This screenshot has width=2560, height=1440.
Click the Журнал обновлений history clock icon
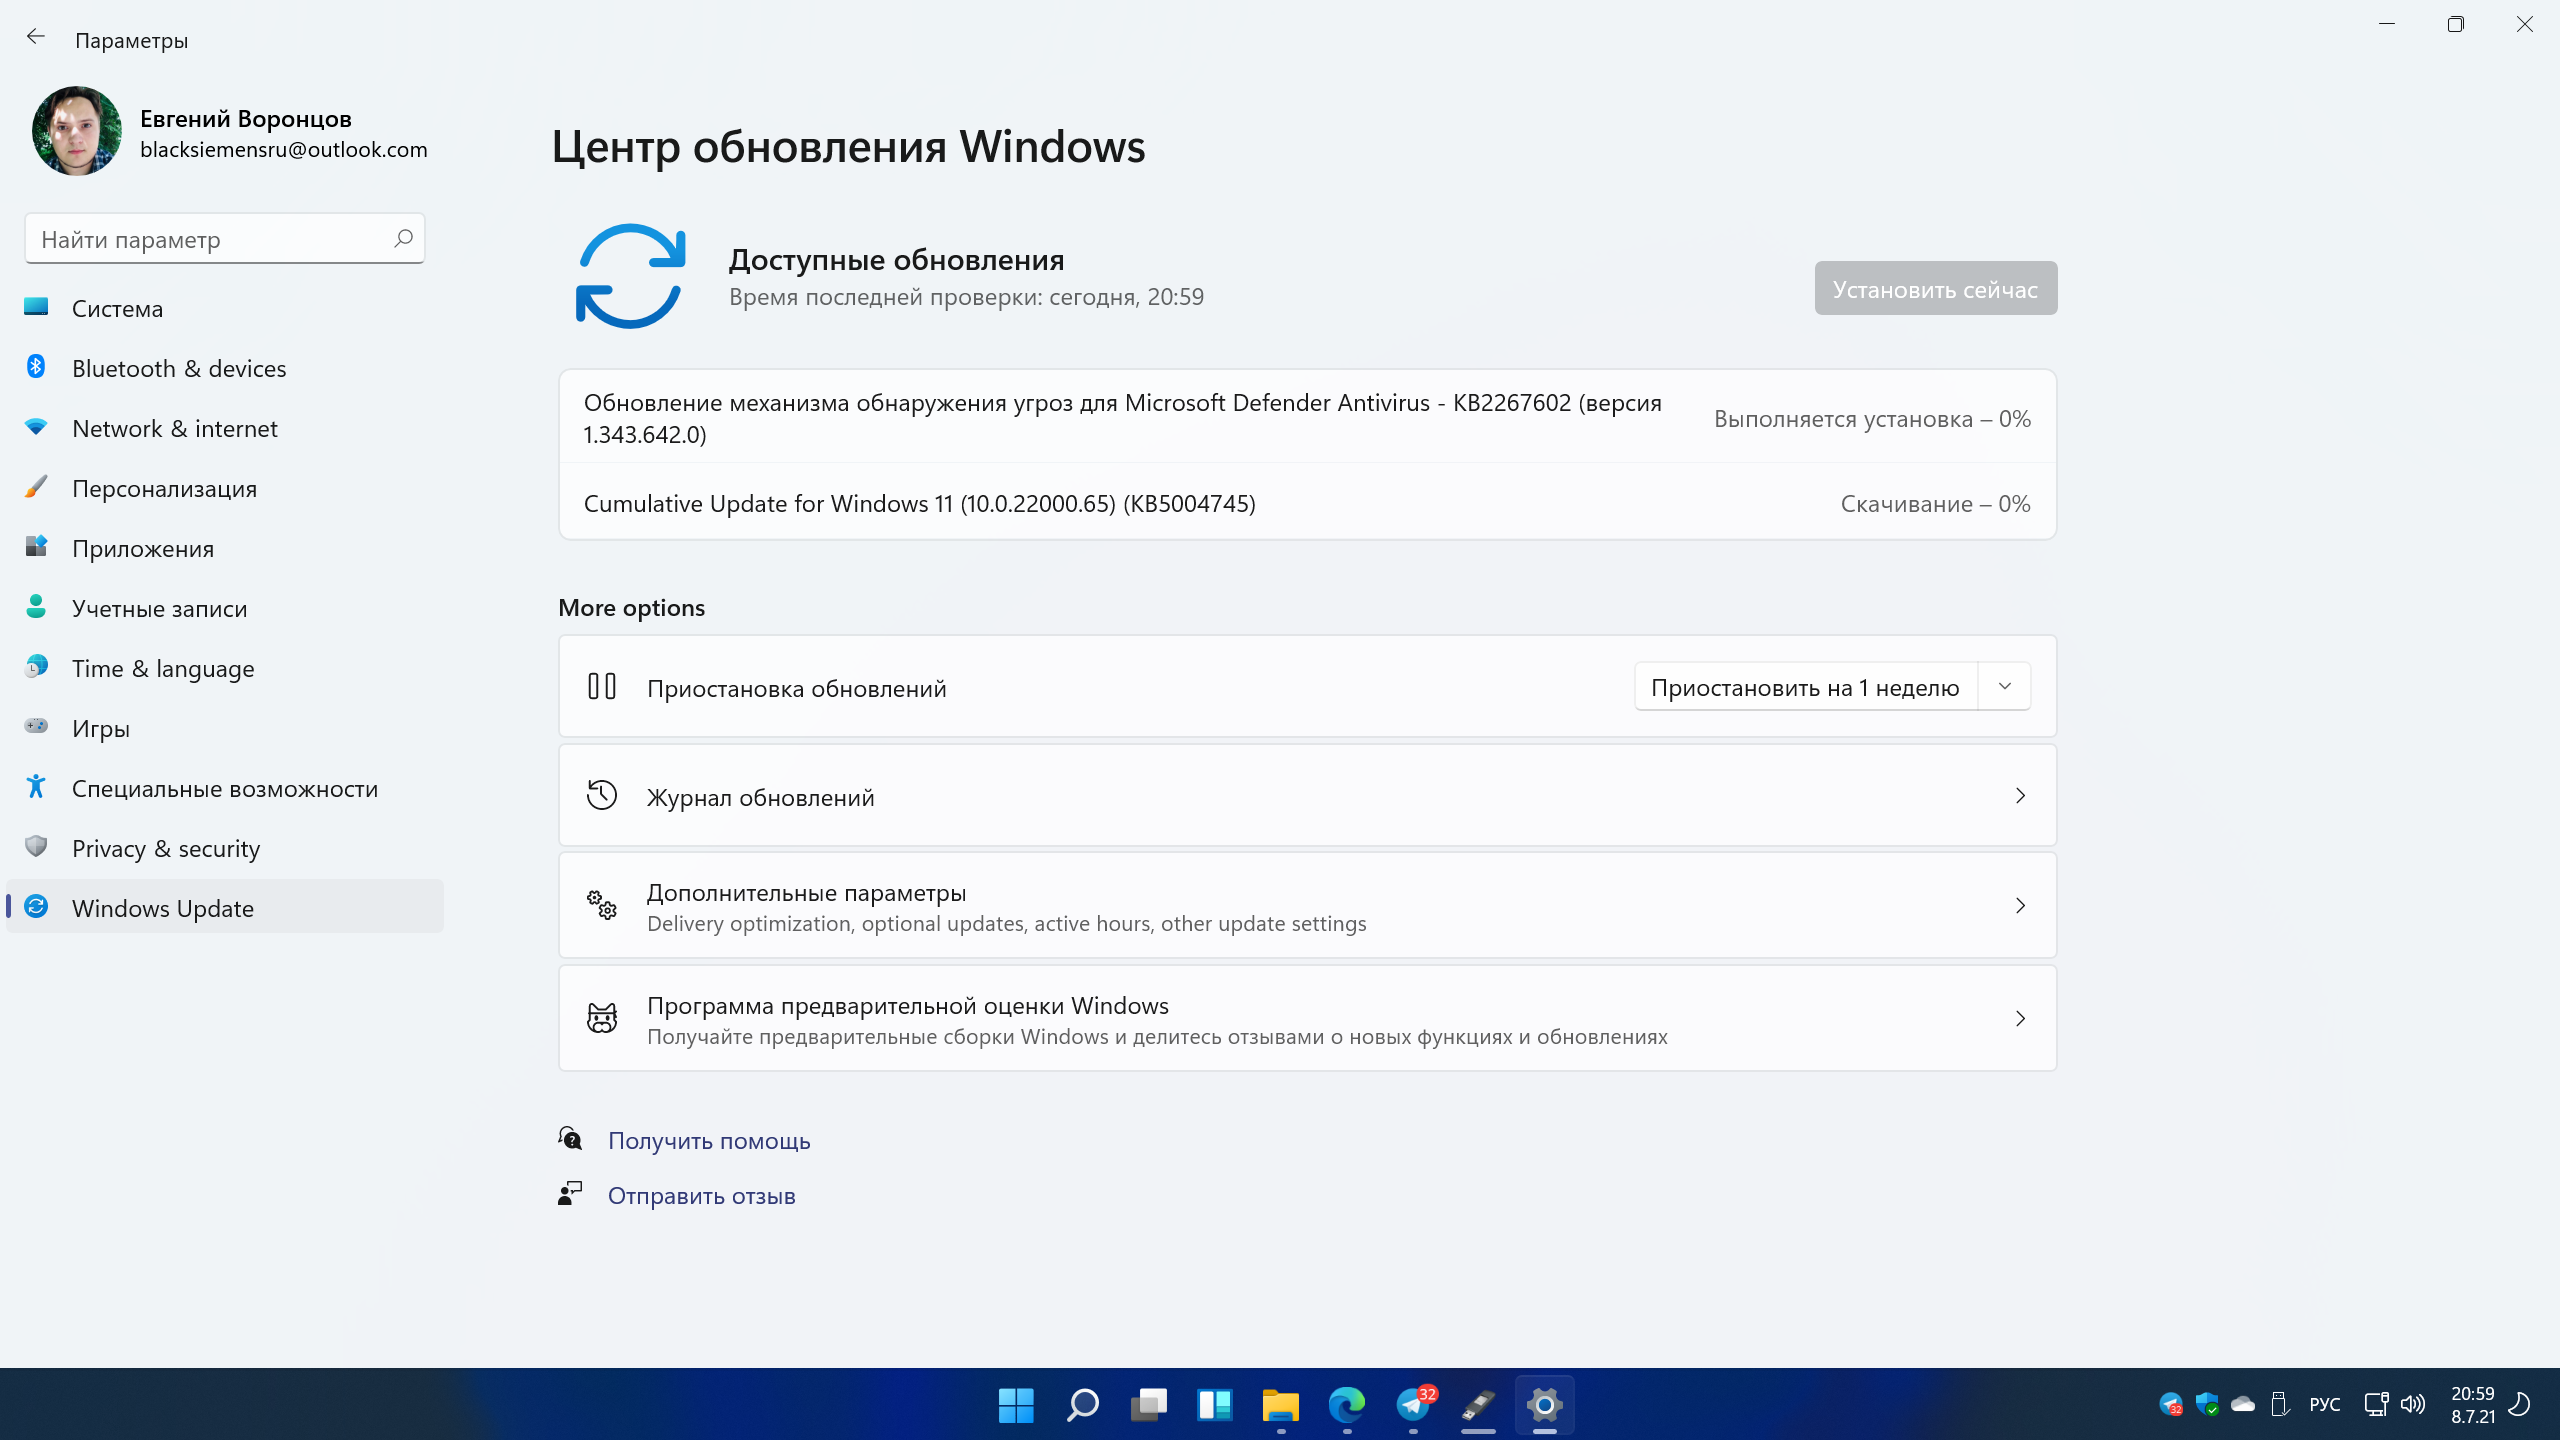click(602, 796)
